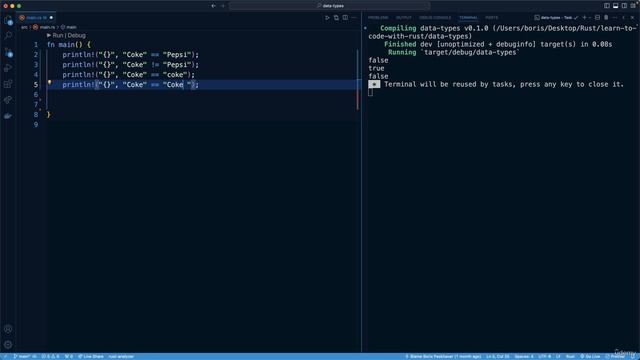The width and height of the screenshot is (640, 360).
Task: Click line 4 println comparing "coke" lowercase
Action: tap(129, 75)
